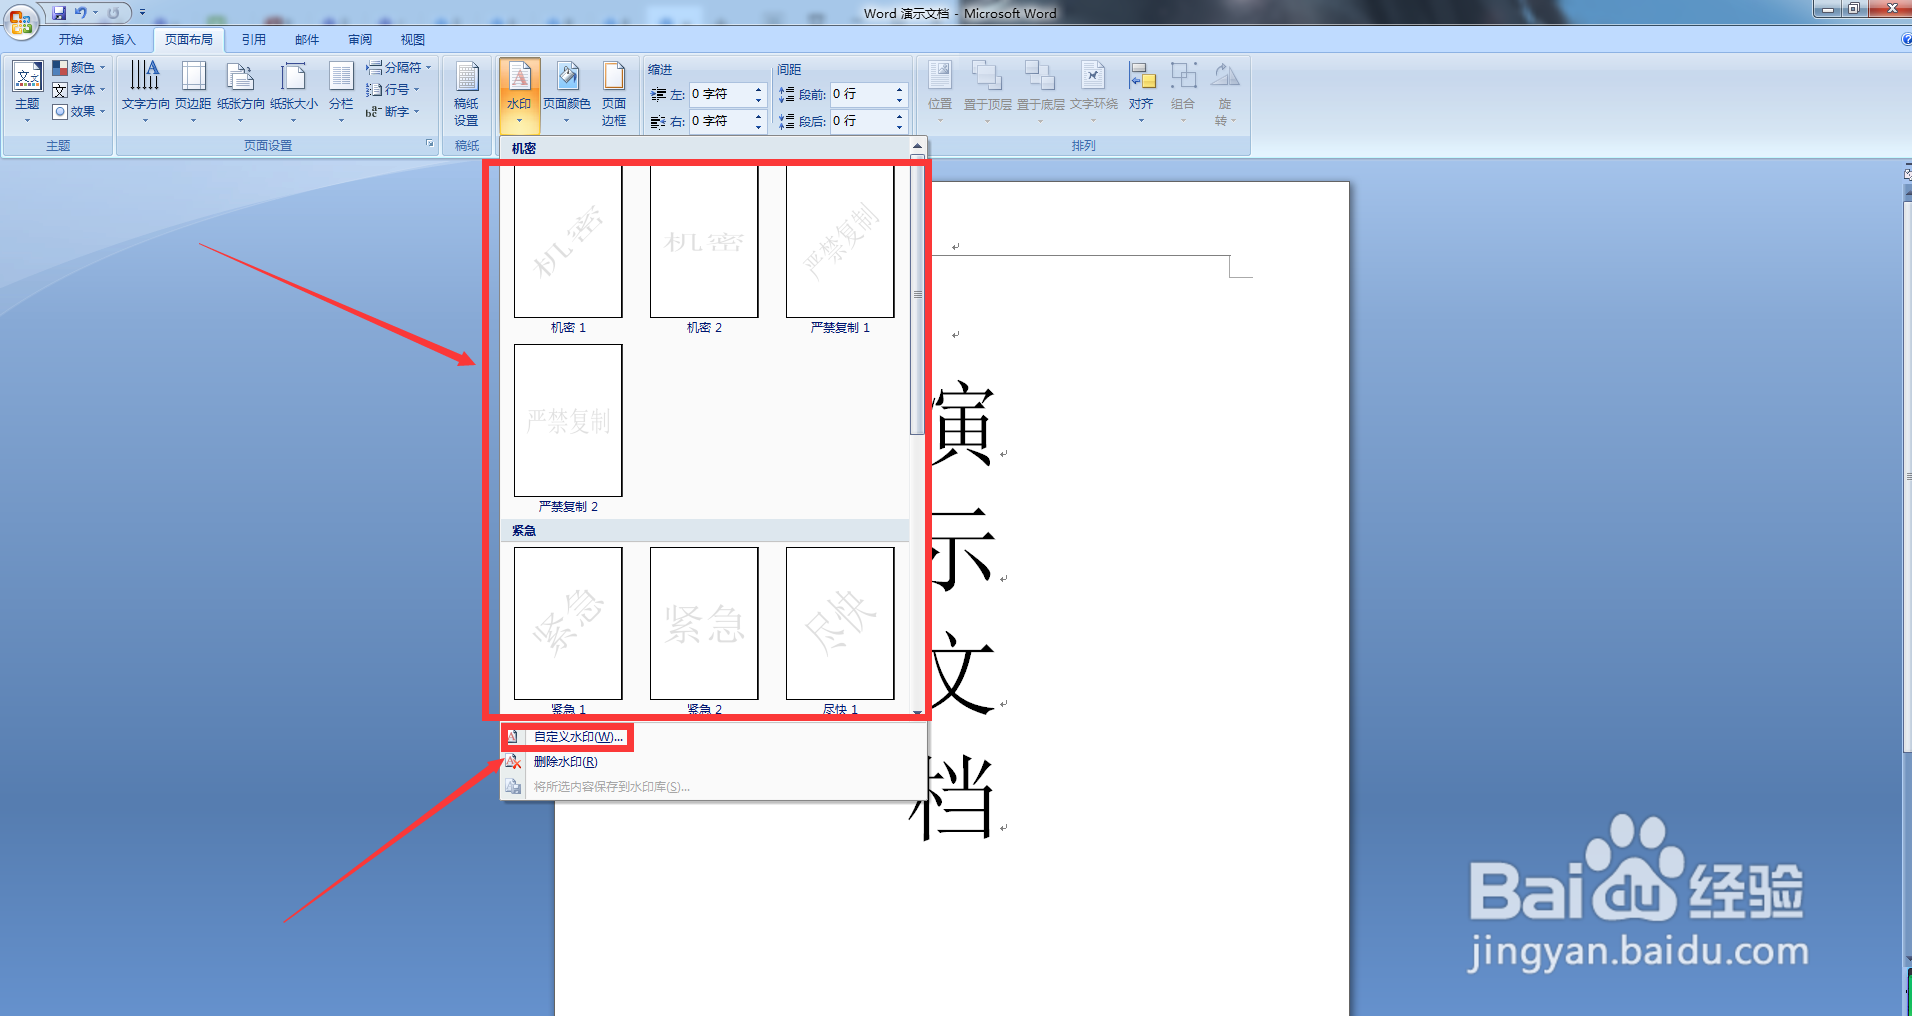Click the left indent 左 input field
This screenshot has height=1016, width=1912.
point(721,94)
